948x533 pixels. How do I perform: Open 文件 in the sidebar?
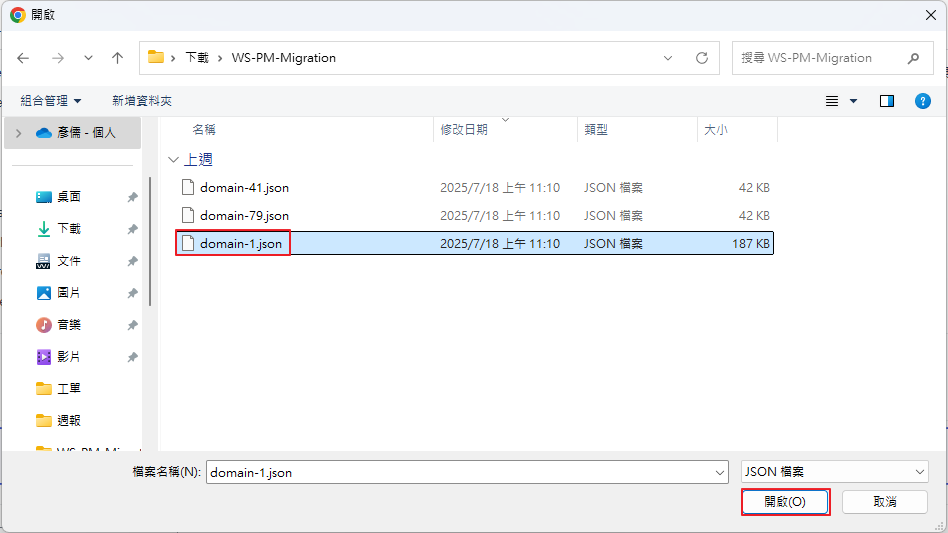(x=69, y=261)
